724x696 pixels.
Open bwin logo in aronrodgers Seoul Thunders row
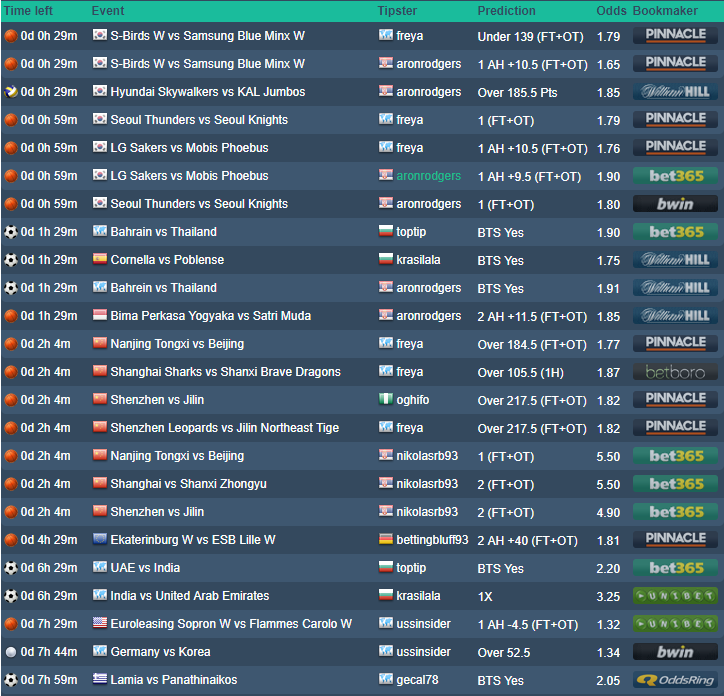pos(675,204)
